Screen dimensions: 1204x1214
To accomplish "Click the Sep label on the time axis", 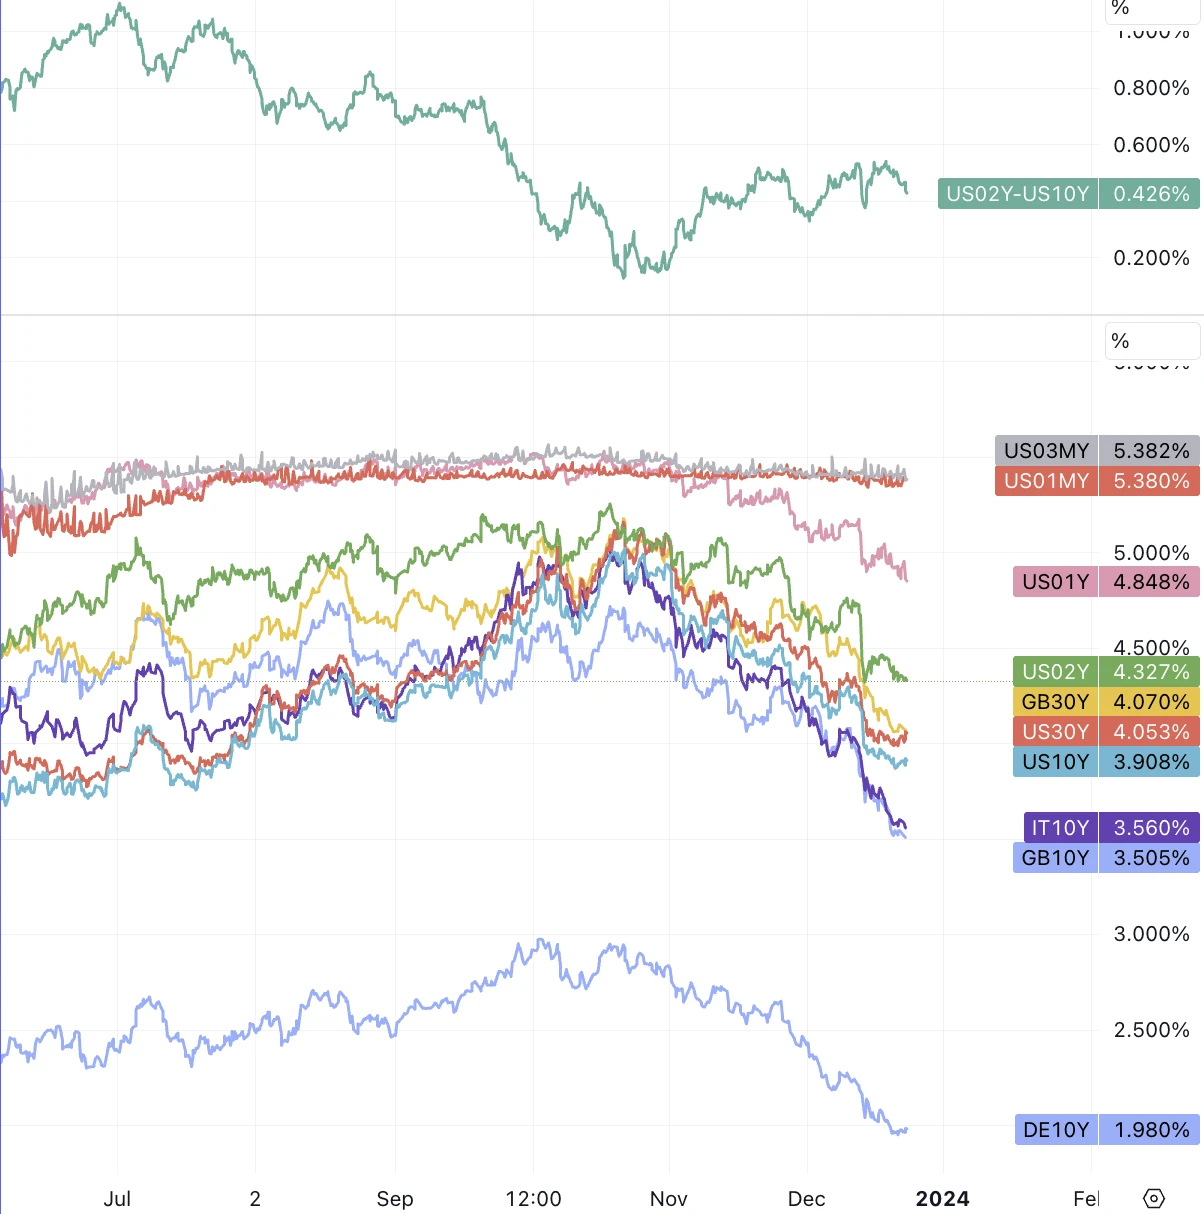I will point(395,1198).
